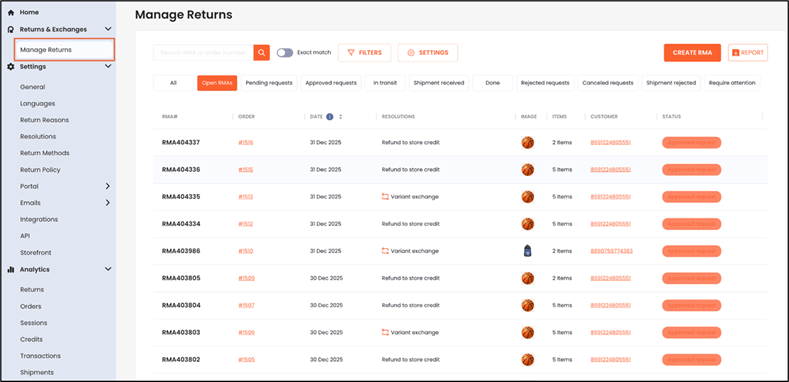Collapse the Settings section chevron

point(108,66)
